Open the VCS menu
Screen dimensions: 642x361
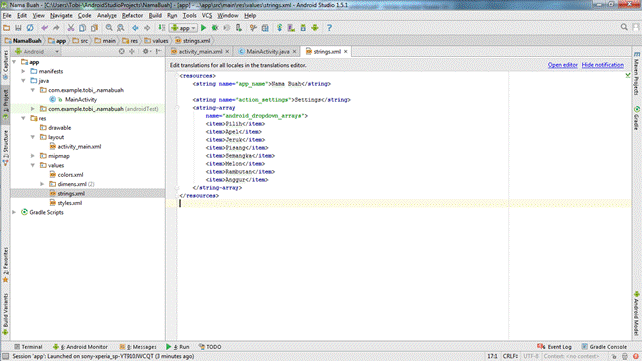(x=207, y=16)
